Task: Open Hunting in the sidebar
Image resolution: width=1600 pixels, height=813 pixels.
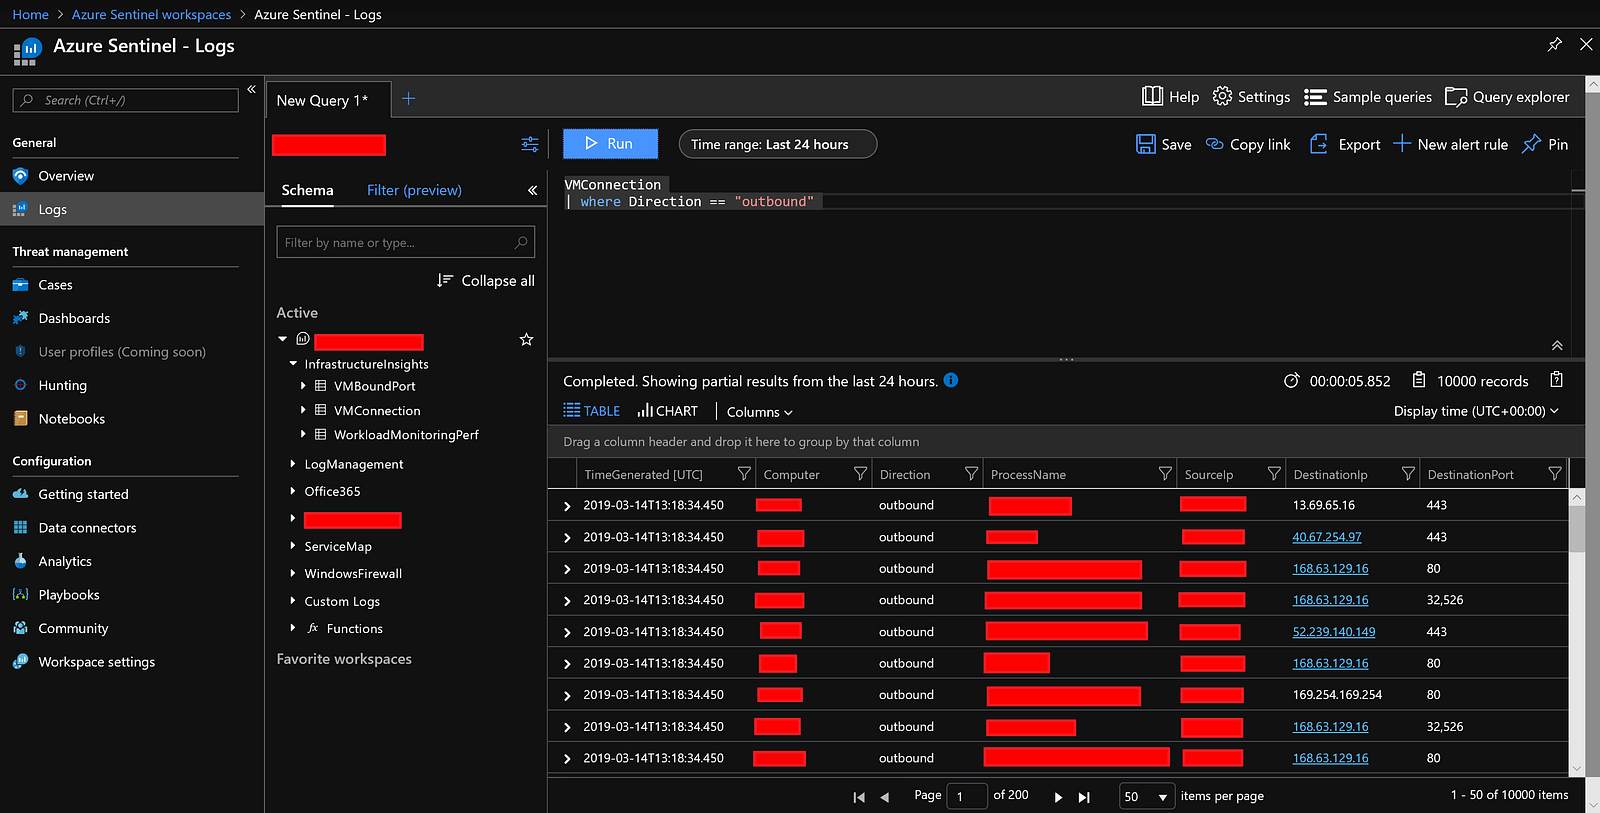Action: (62, 385)
